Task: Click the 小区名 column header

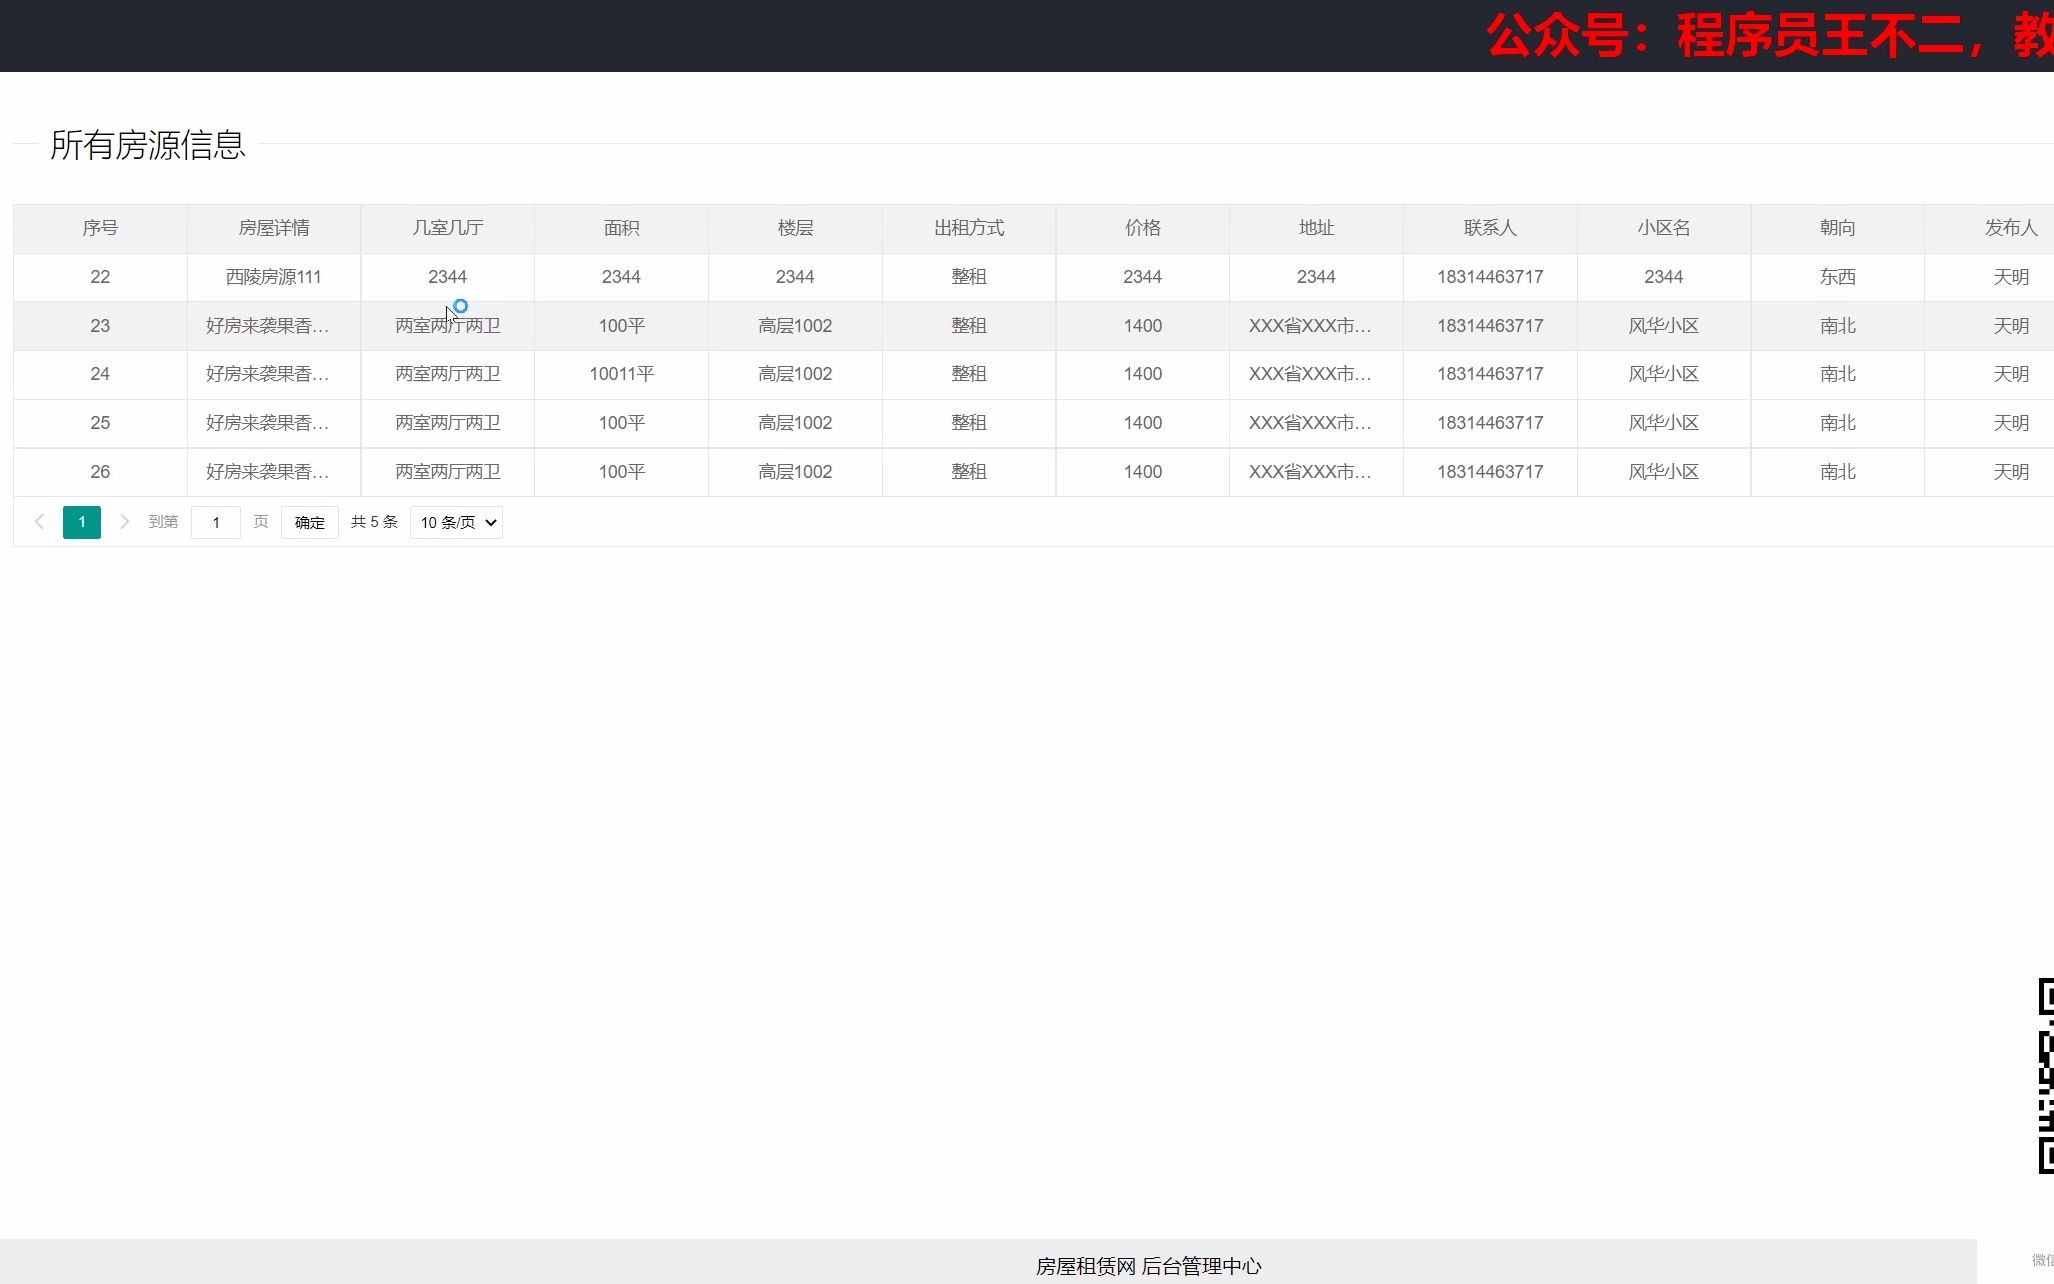Action: pyautogui.click(x=1664, y=228)
